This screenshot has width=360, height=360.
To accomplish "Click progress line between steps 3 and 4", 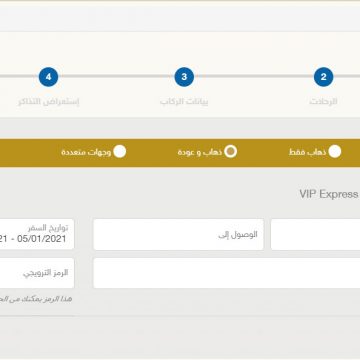I will (116, 76).
